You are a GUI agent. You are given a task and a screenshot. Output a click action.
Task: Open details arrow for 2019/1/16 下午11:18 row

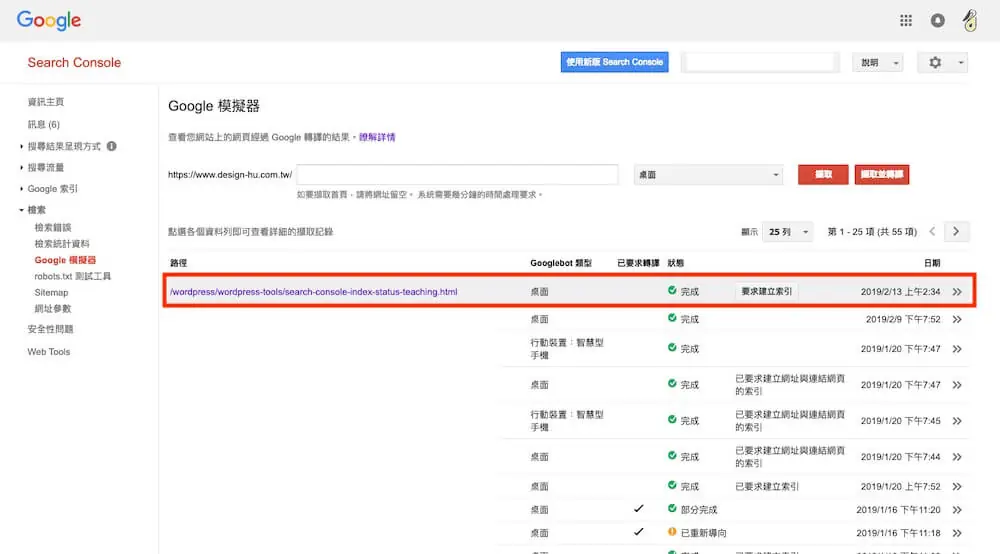coord(957,533)
